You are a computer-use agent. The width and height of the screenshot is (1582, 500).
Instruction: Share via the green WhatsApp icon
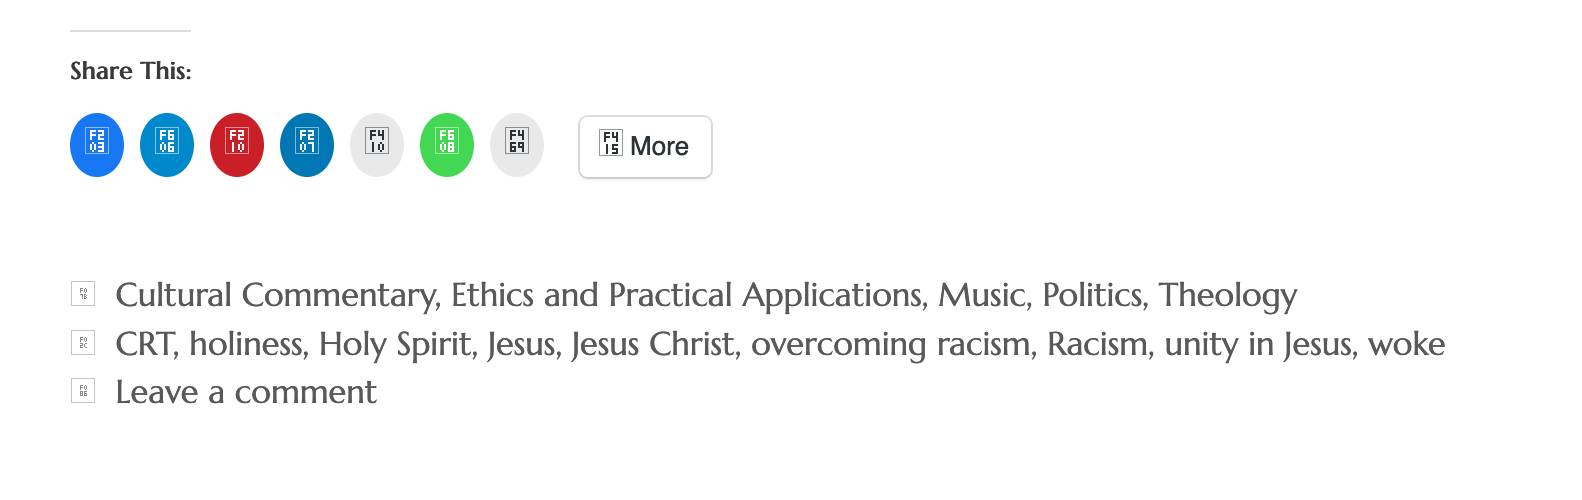tap(447, 145)
